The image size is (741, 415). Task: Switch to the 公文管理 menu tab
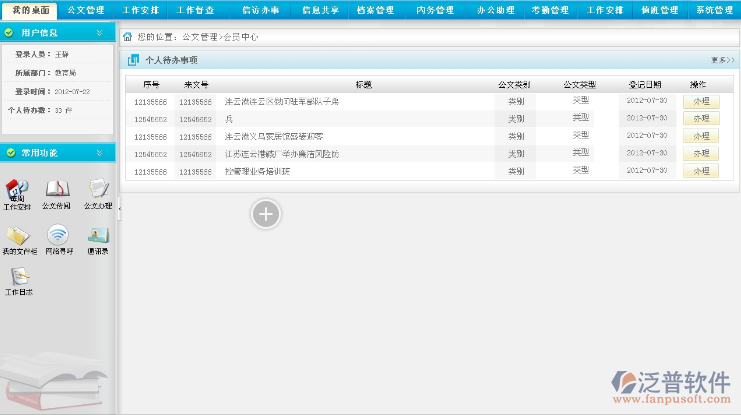(84, 10)
